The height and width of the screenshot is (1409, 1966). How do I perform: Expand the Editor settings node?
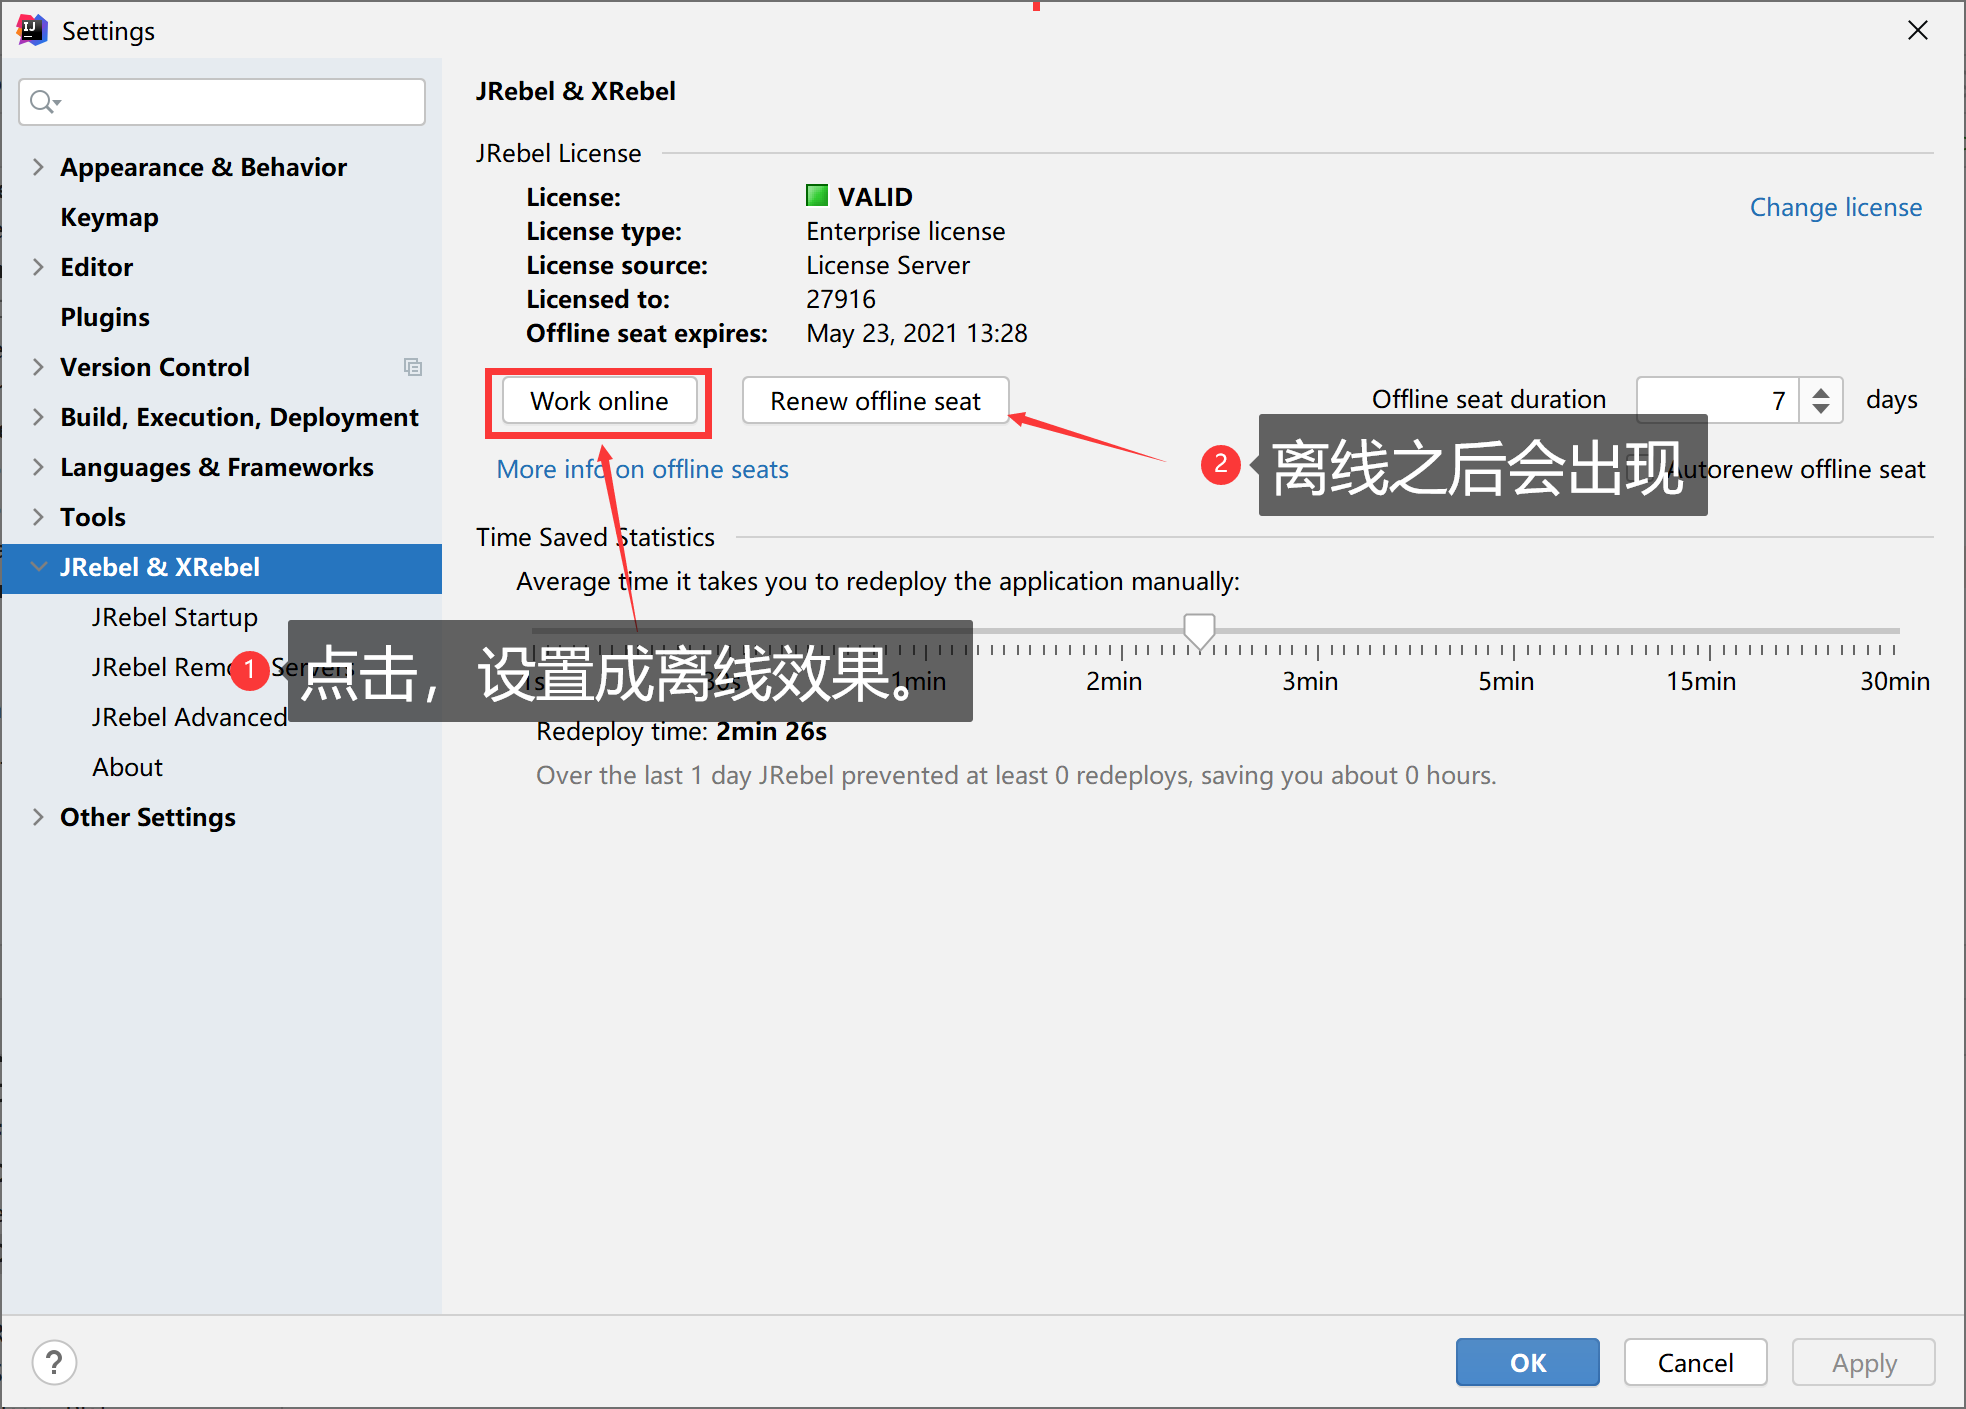click(x=38, y=267)
